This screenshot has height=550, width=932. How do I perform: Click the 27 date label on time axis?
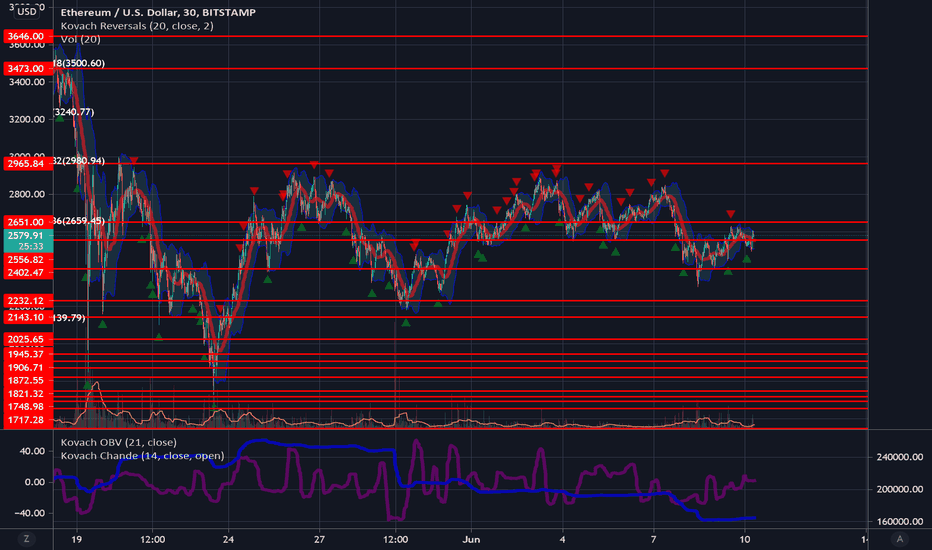pyautogui.click(x=319, y=539)
